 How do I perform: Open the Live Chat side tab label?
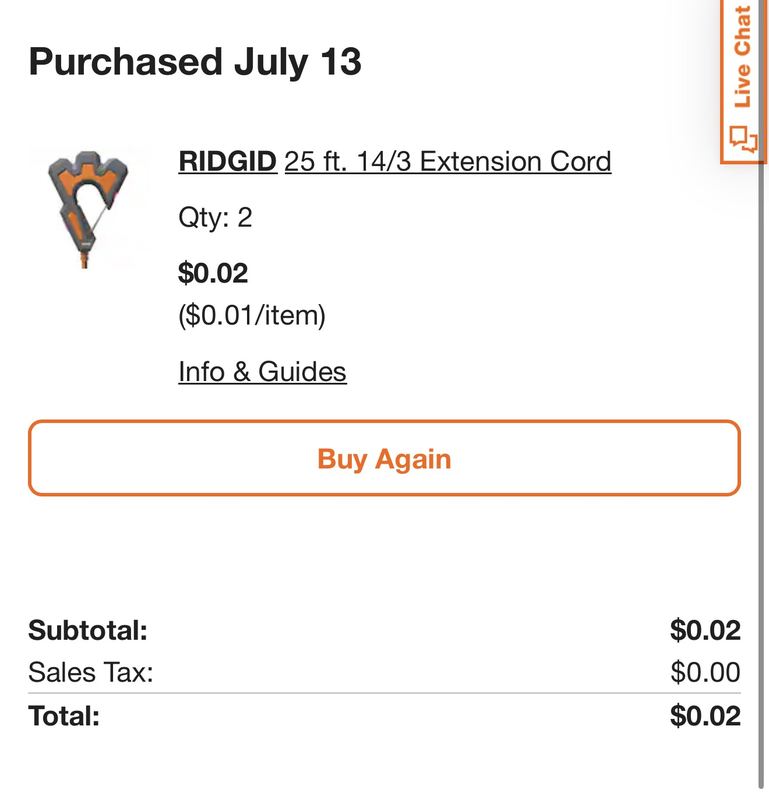click(x=743, y=57)
